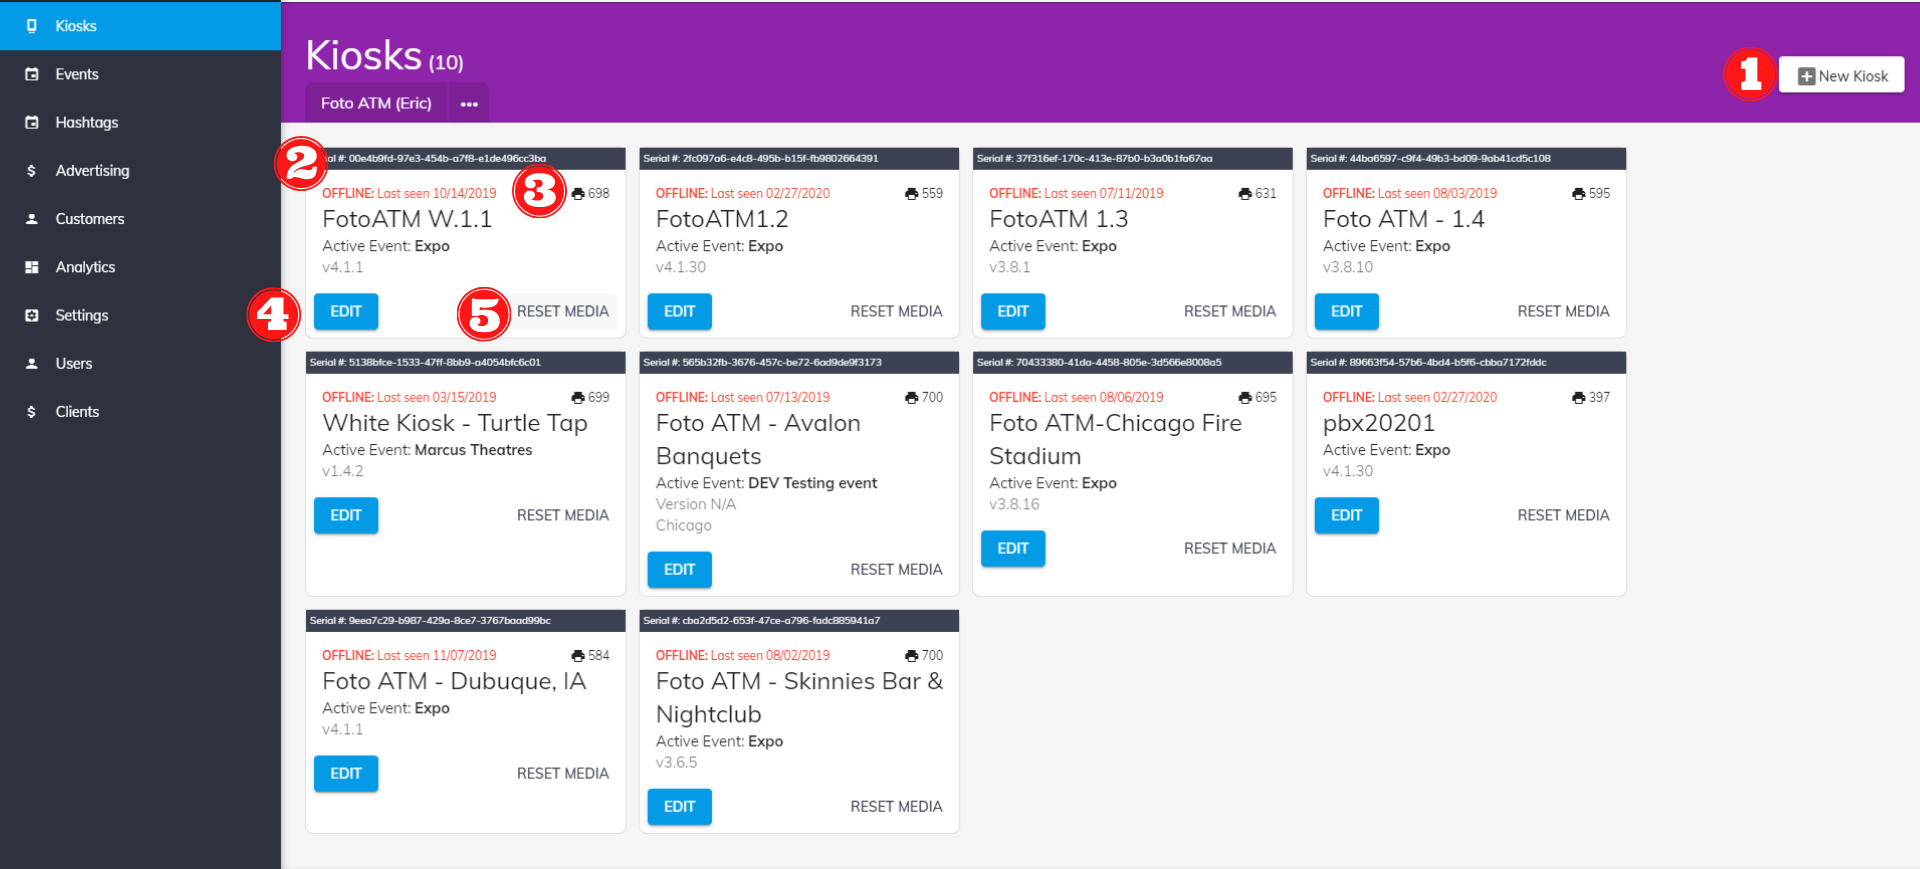Navigate to the Settings section
Image resolution: width=1920 pixels, height=869 pixels.
81,314
